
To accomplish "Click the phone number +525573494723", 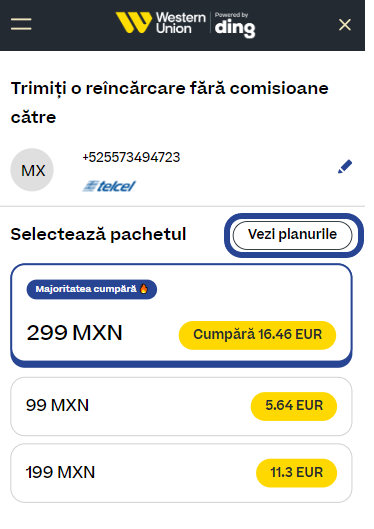I will (131, 157).
